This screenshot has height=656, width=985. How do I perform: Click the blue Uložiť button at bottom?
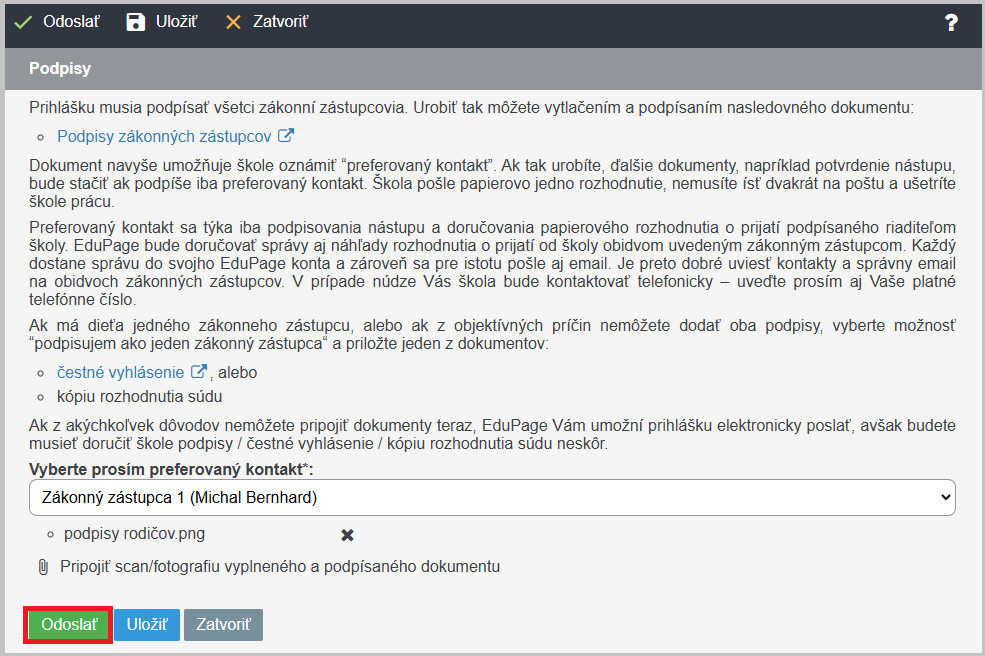tap(147, 625)
